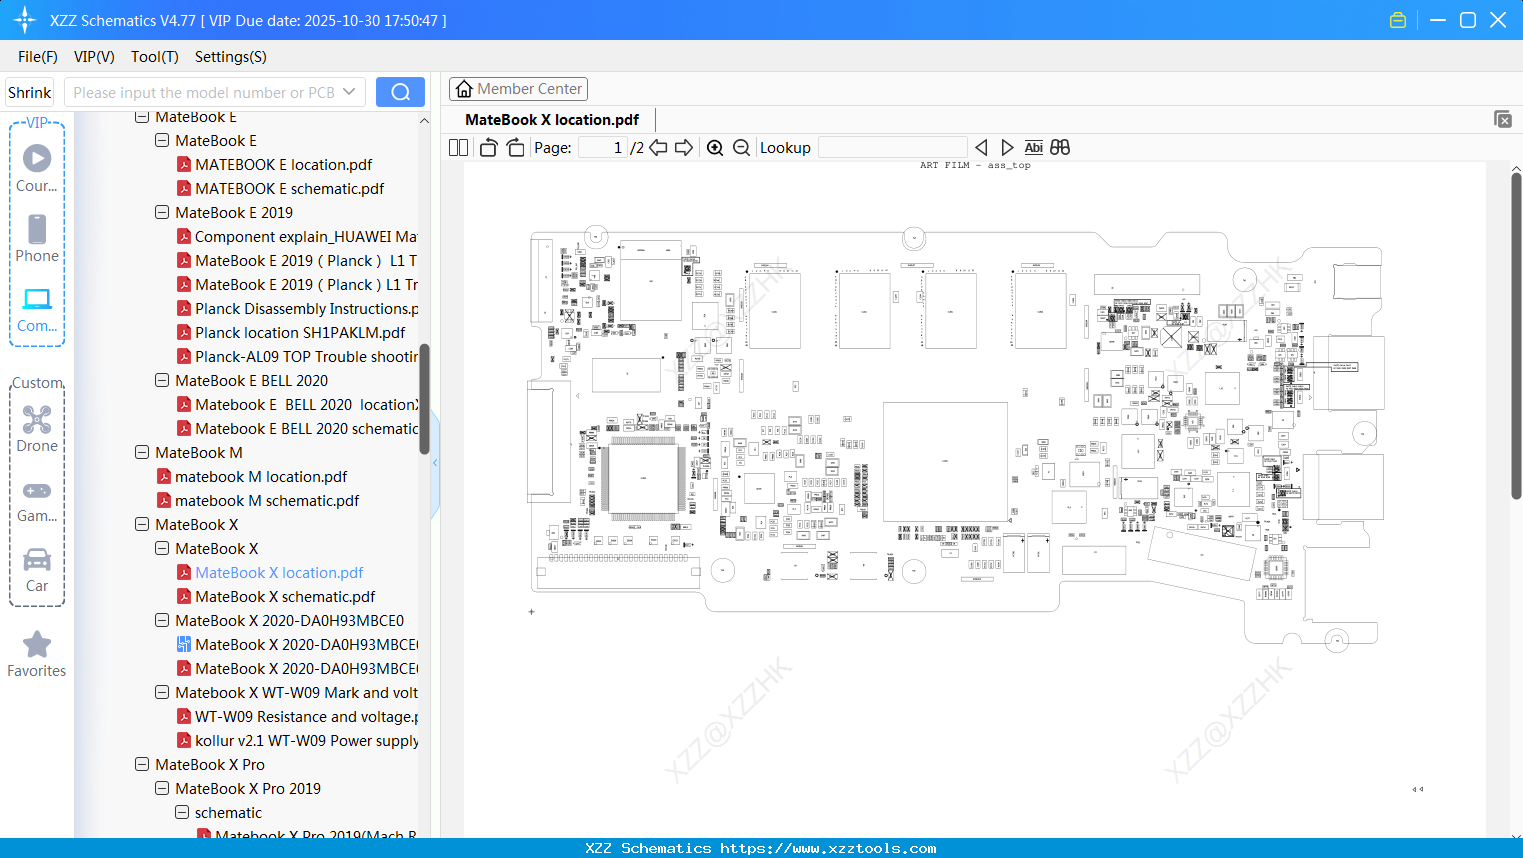Open matebook M schematic.pdf

tap(267, 500)
